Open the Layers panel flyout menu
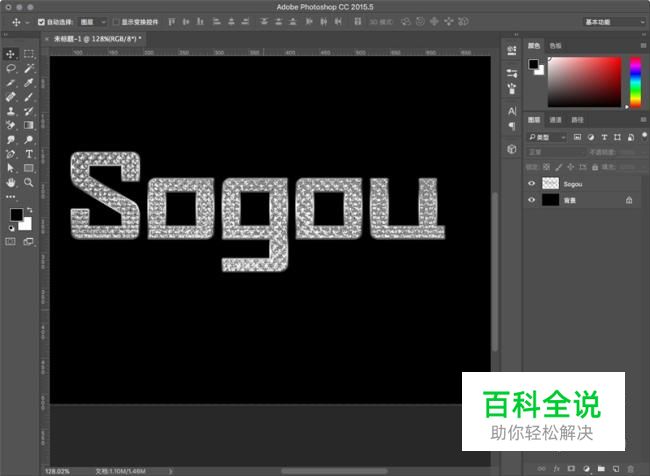650x476 pixels. [x=643, y=120]
